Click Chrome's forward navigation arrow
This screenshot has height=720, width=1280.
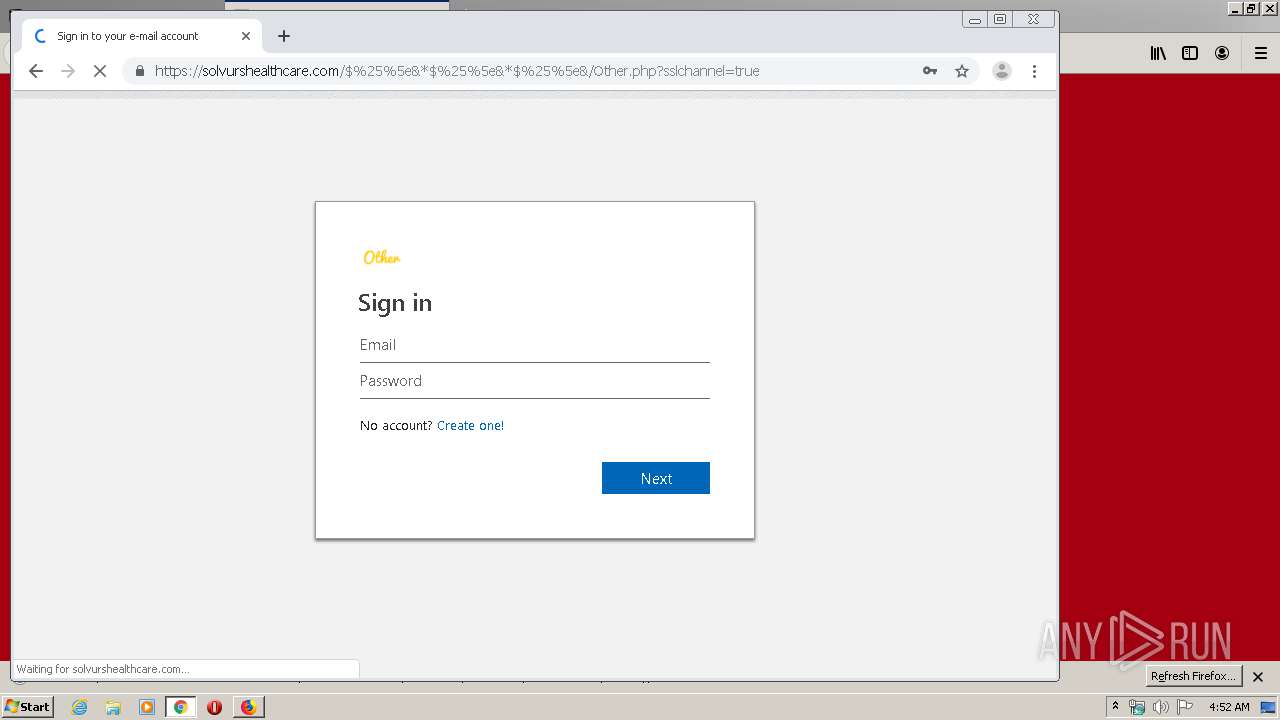pyautogui.click(x=68, y=71)
